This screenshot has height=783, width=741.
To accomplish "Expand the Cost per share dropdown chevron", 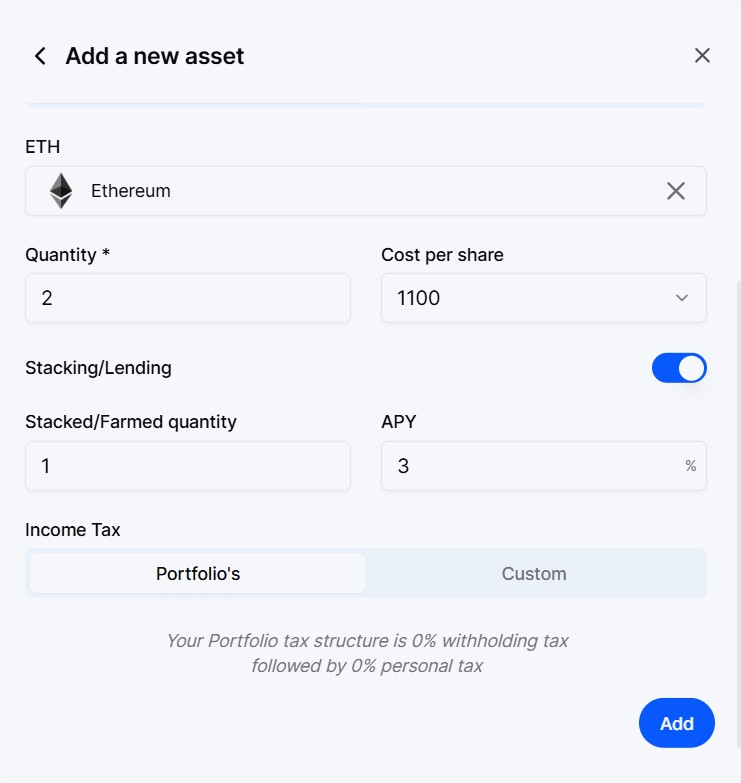I will pos(682,298).
